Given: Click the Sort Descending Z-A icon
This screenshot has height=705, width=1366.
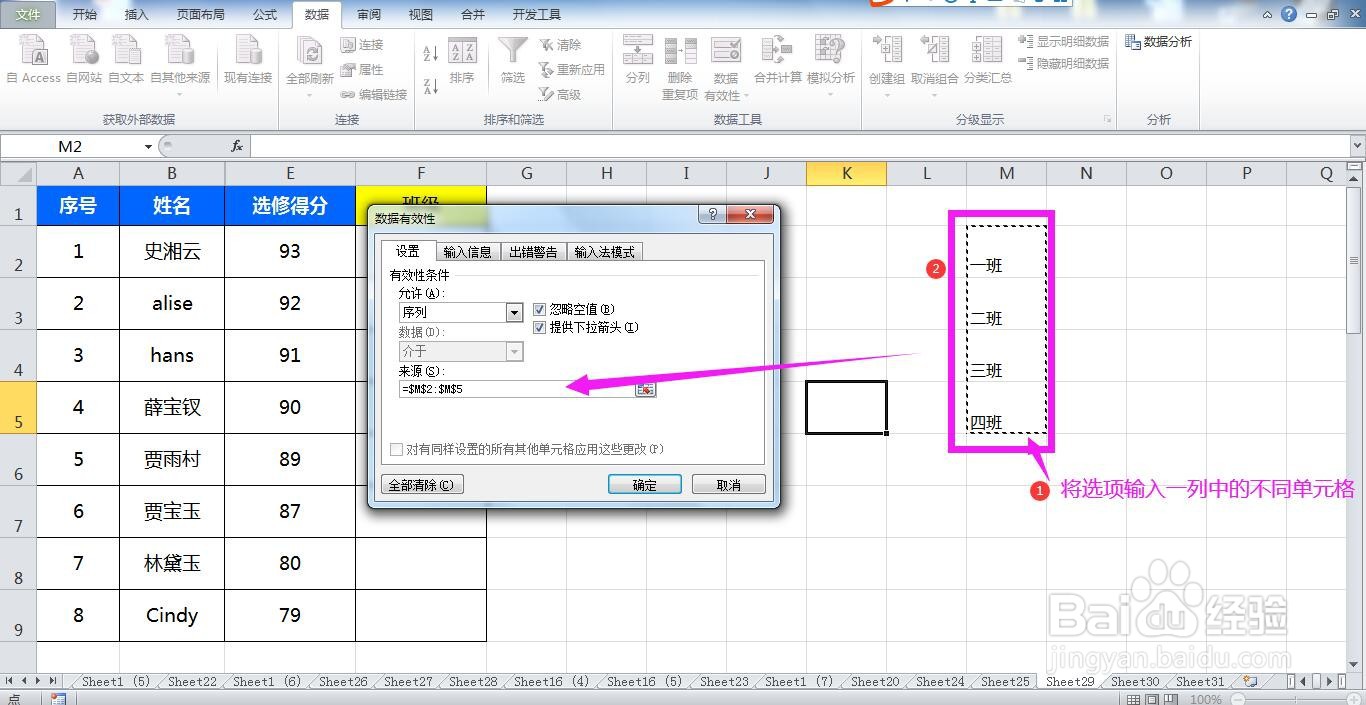Looking at the screenshot, I should coord(431,86).
